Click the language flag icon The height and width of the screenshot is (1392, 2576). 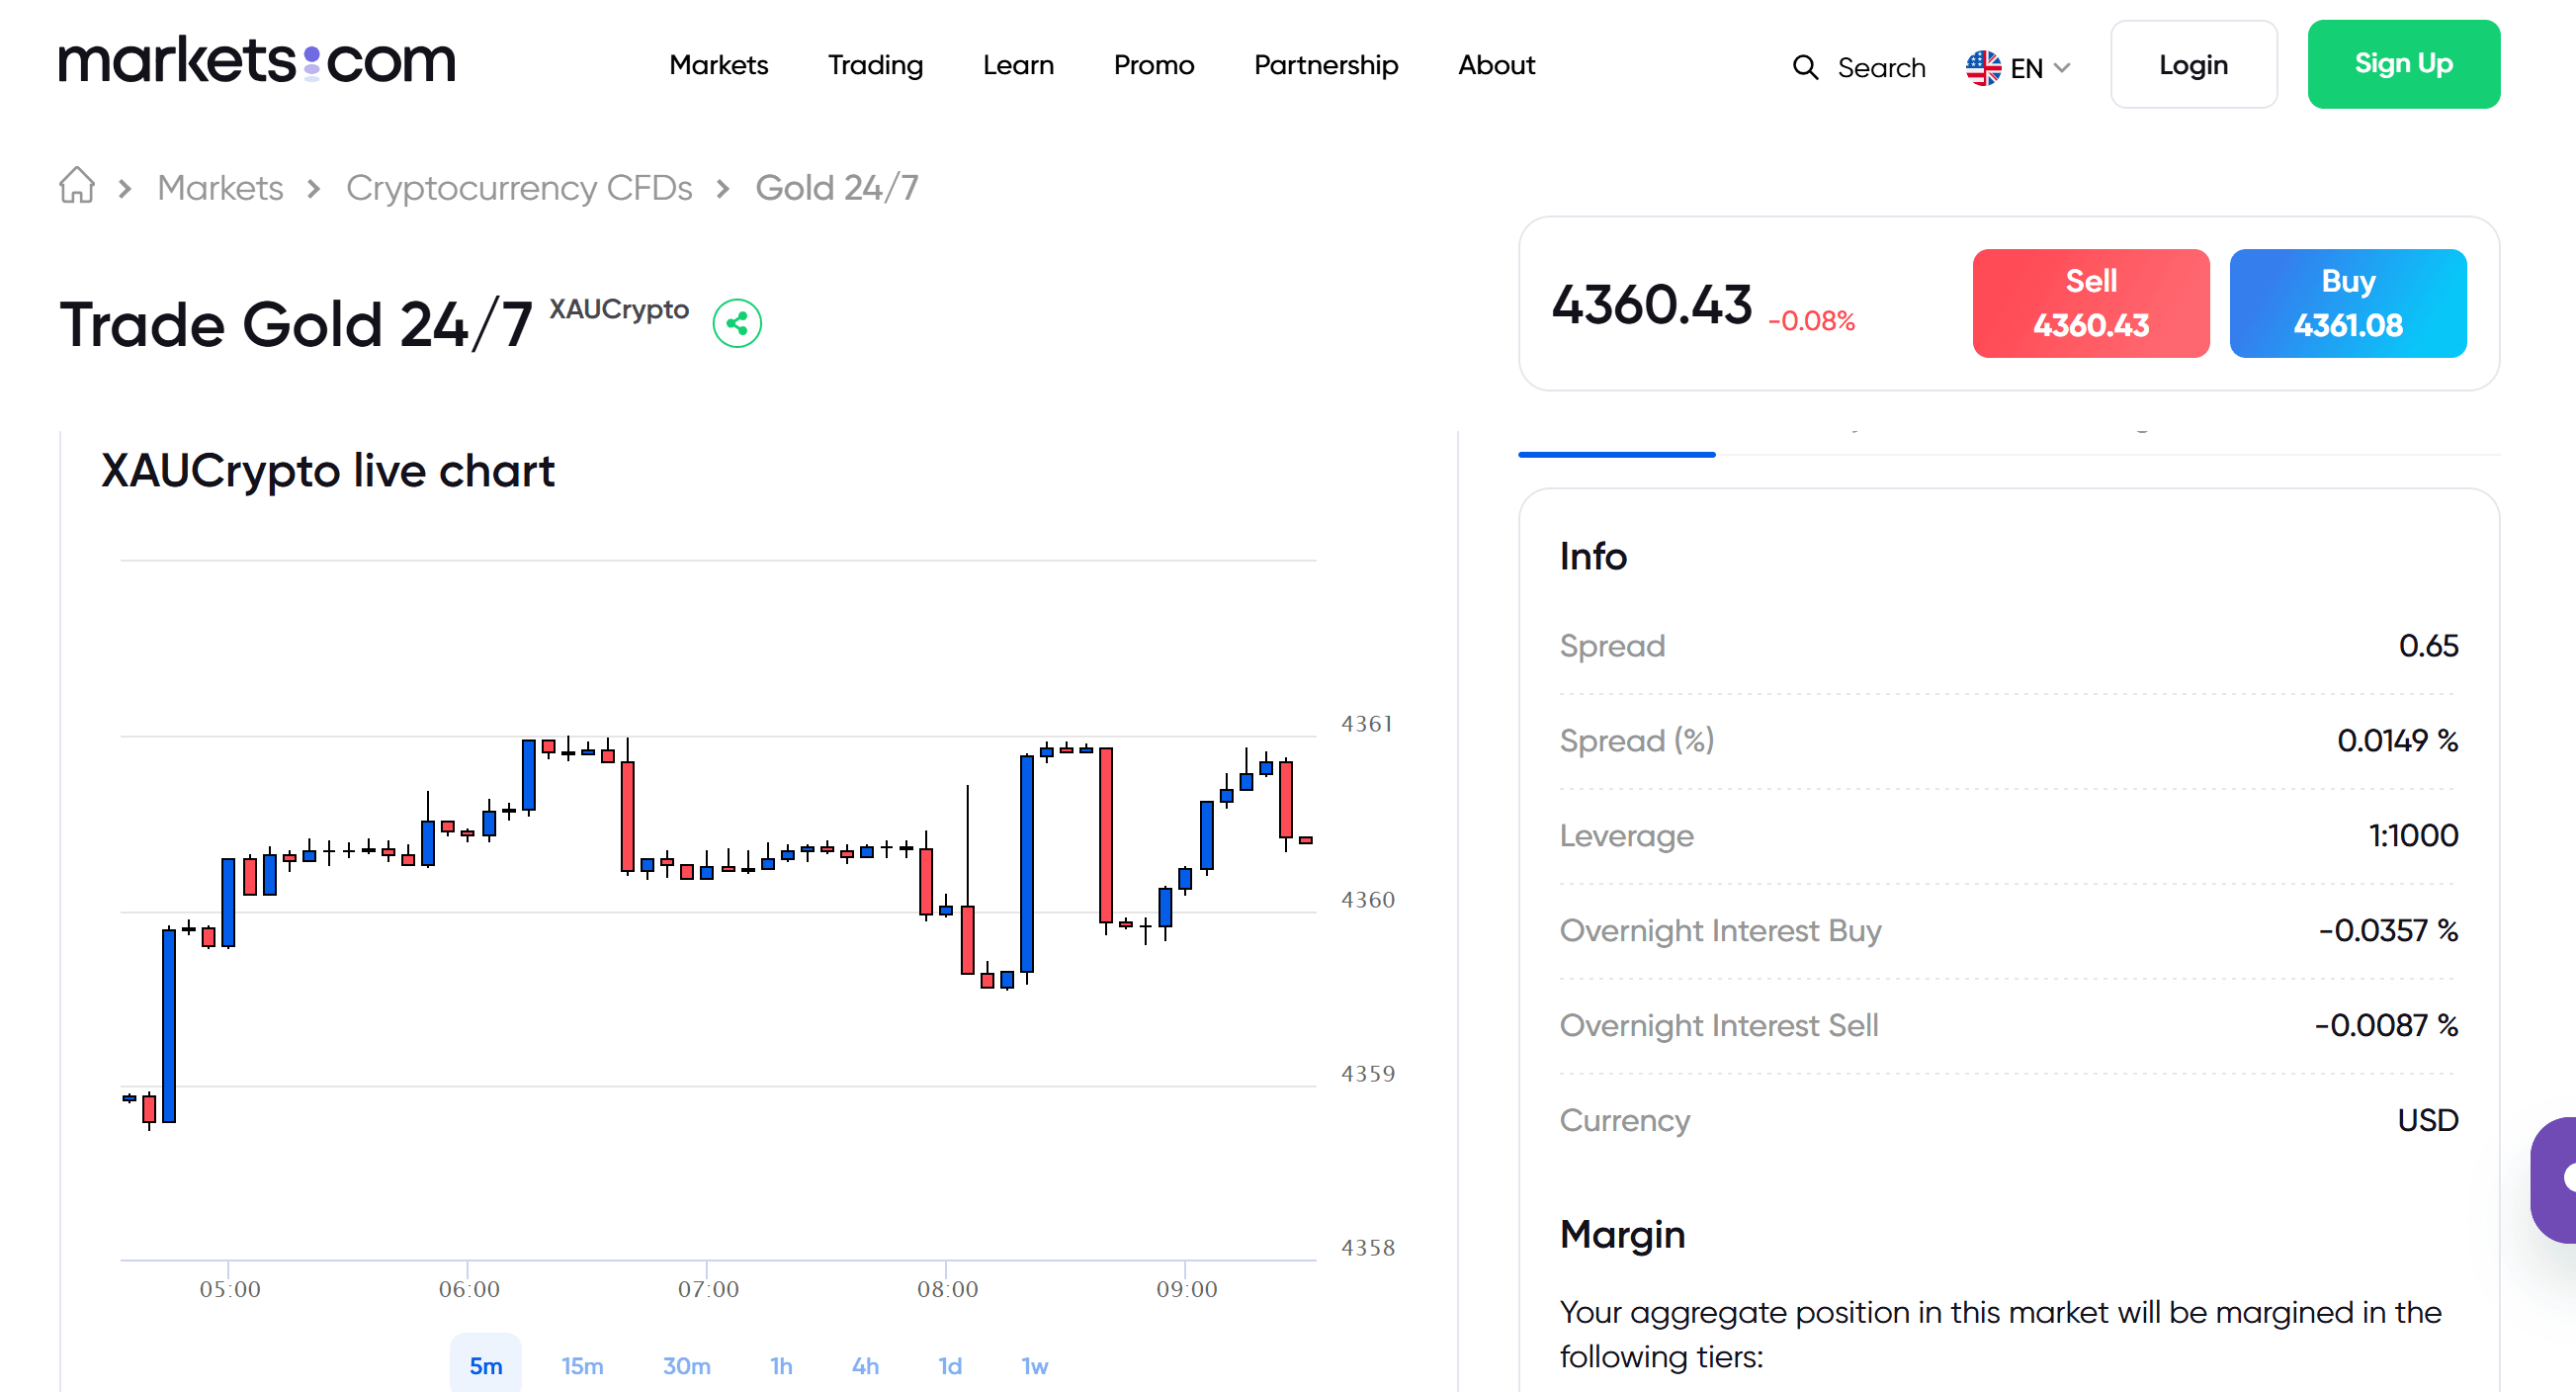(1983, 67)
